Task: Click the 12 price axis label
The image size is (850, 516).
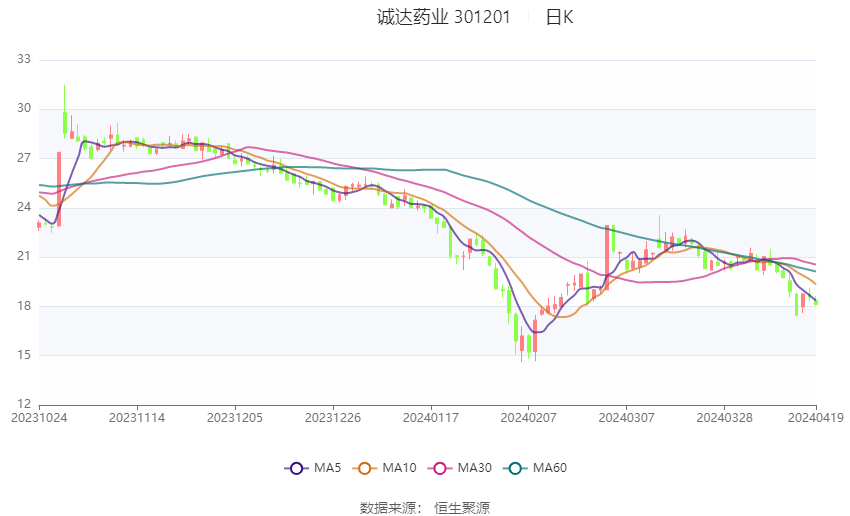Action: coord(24,404)
